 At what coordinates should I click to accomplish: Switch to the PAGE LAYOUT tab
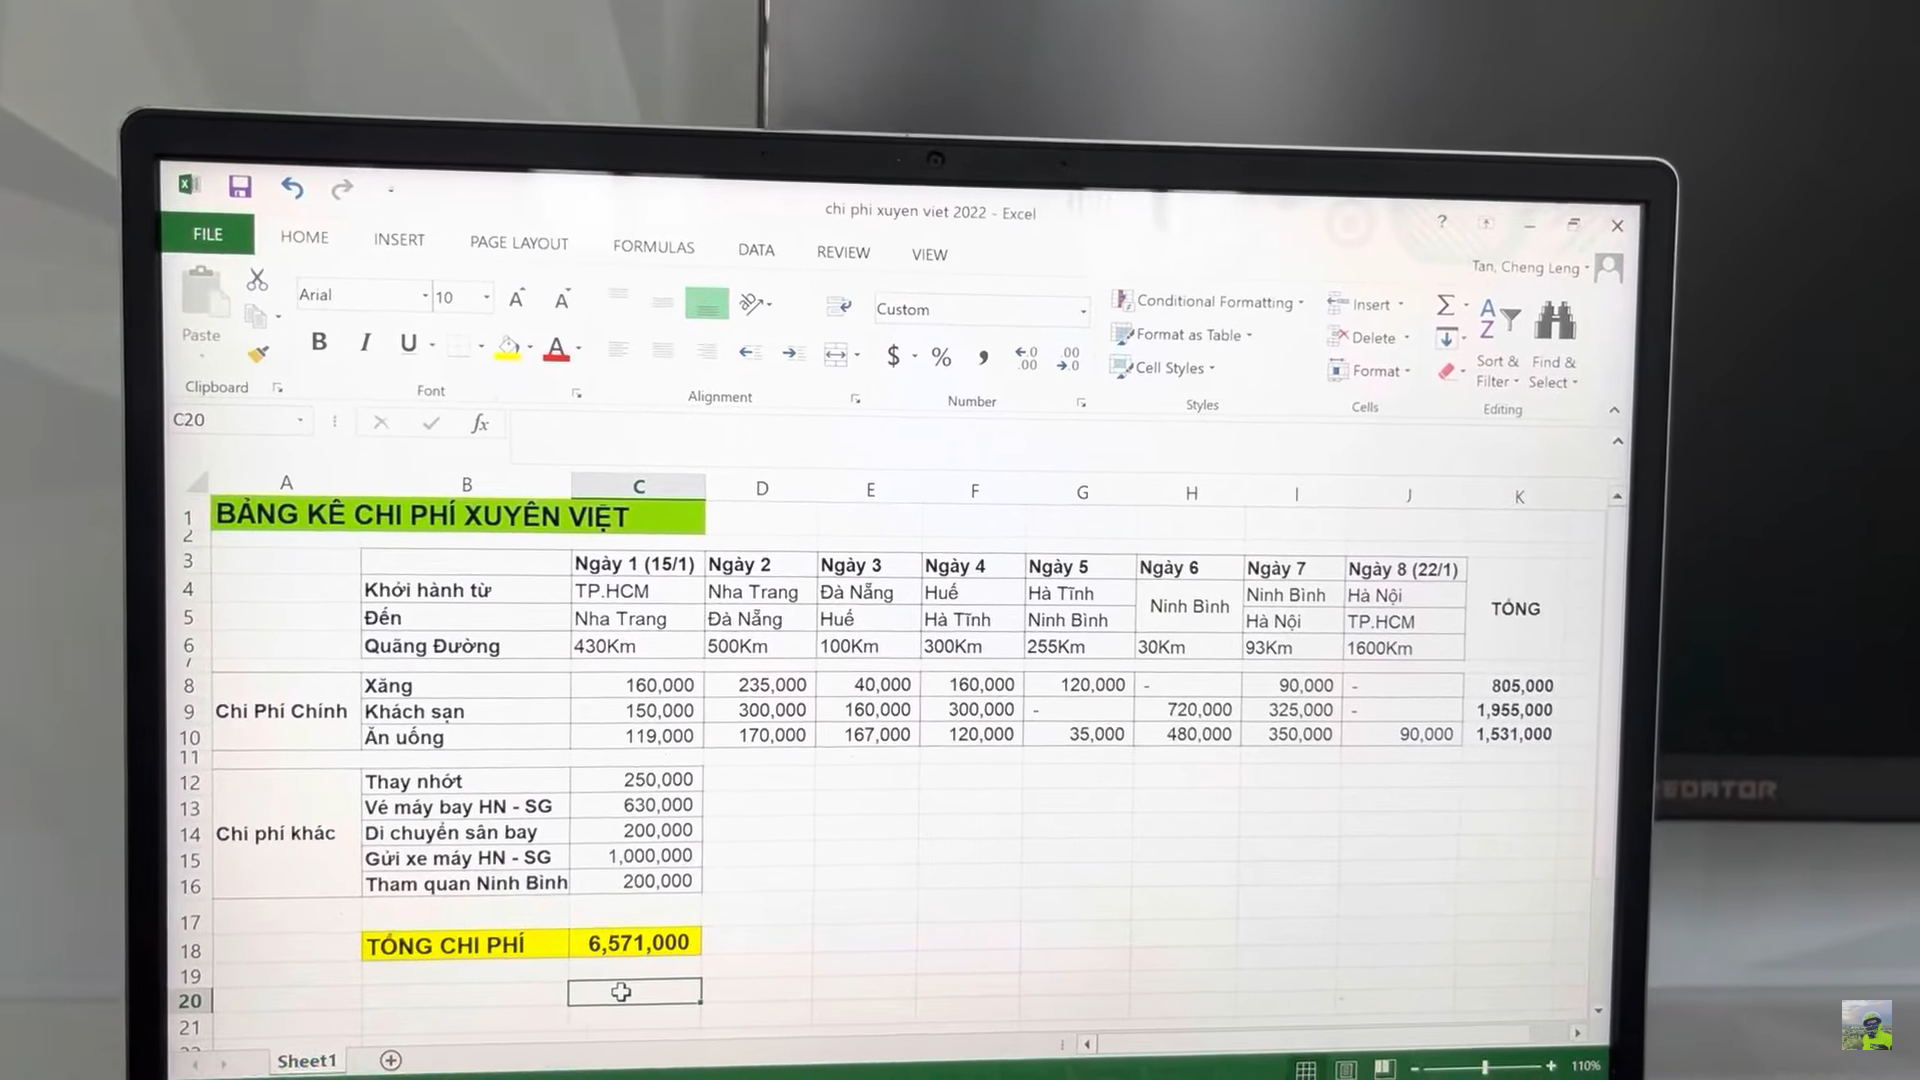pyautogui.click(x=519, y=243)
